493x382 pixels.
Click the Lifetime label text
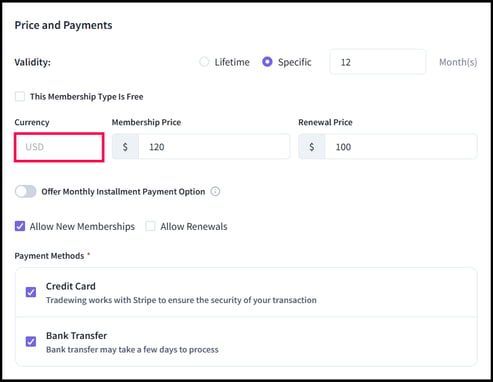click(232, 62)
